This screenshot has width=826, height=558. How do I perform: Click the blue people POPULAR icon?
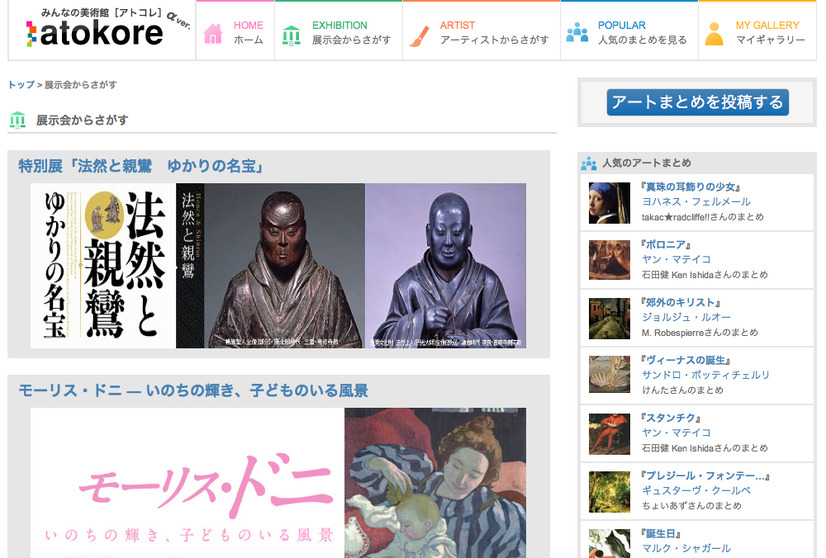577,32
